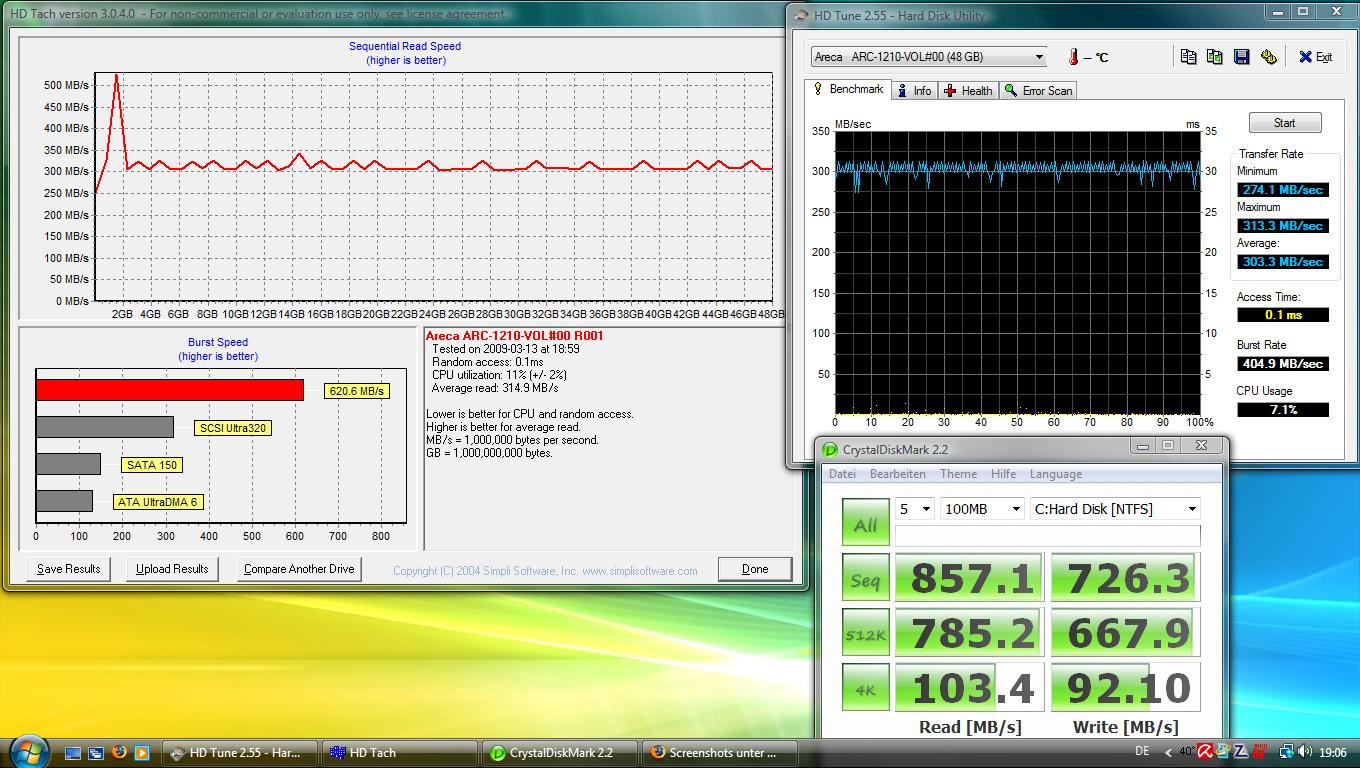Click the 4K read result 103.4

[x=969, y=687]
